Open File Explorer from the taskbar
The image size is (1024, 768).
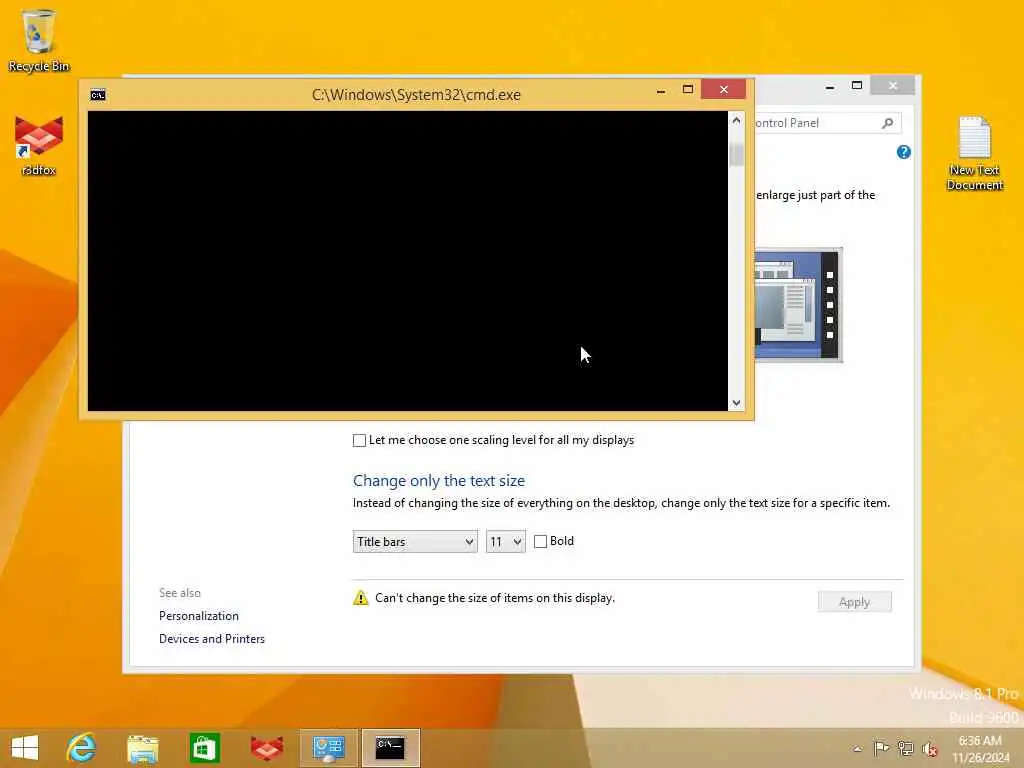coord(143,748)
